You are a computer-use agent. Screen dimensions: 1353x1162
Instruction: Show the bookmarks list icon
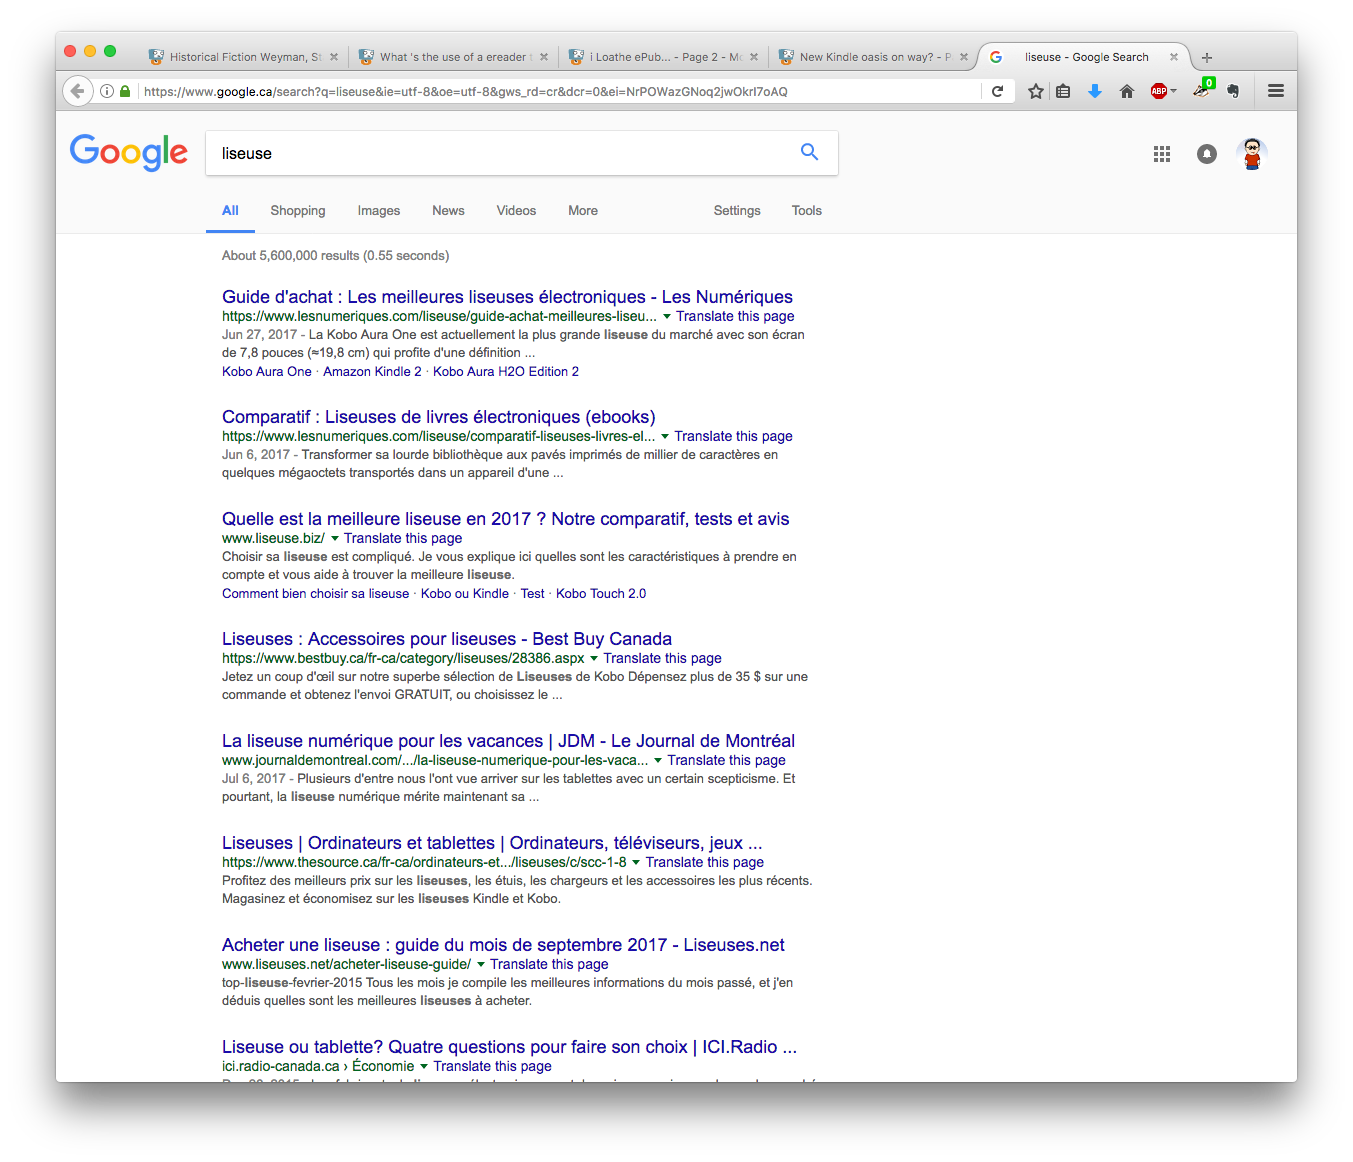point(1063,91)
